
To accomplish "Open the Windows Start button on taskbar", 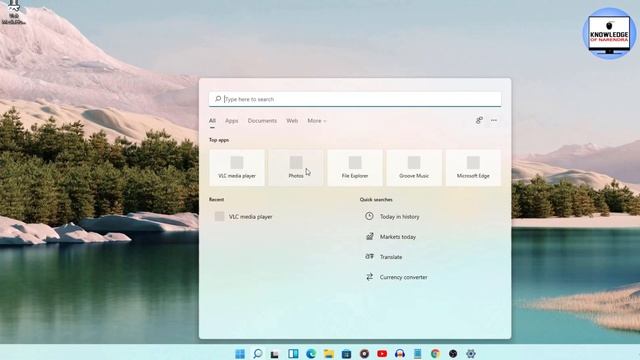I will coord(240,353).
